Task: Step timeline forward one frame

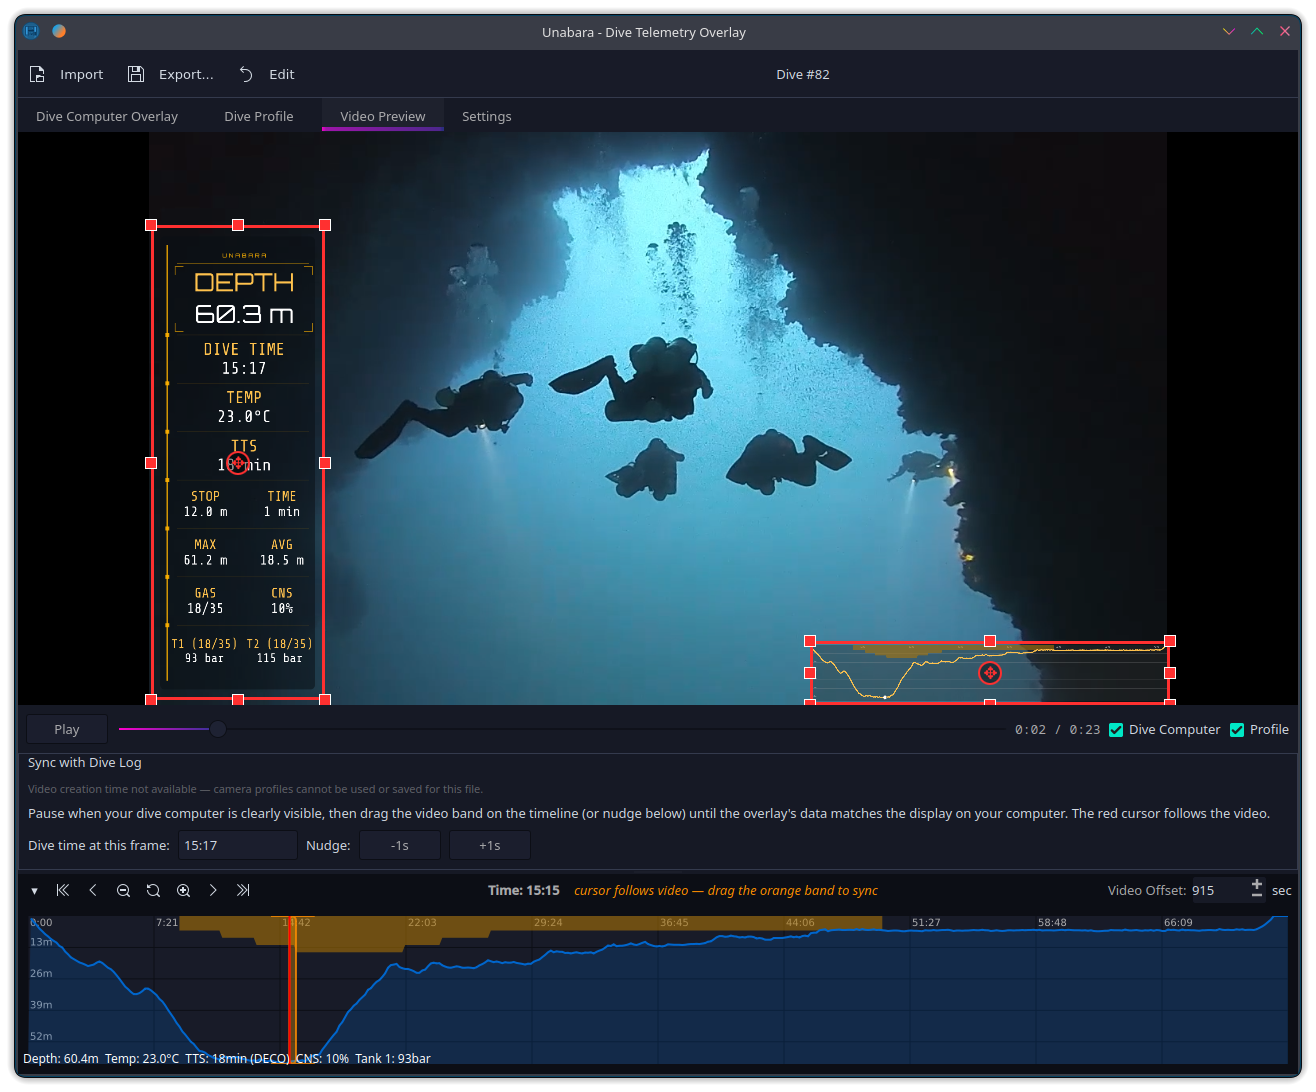Action: click(213, 890)
